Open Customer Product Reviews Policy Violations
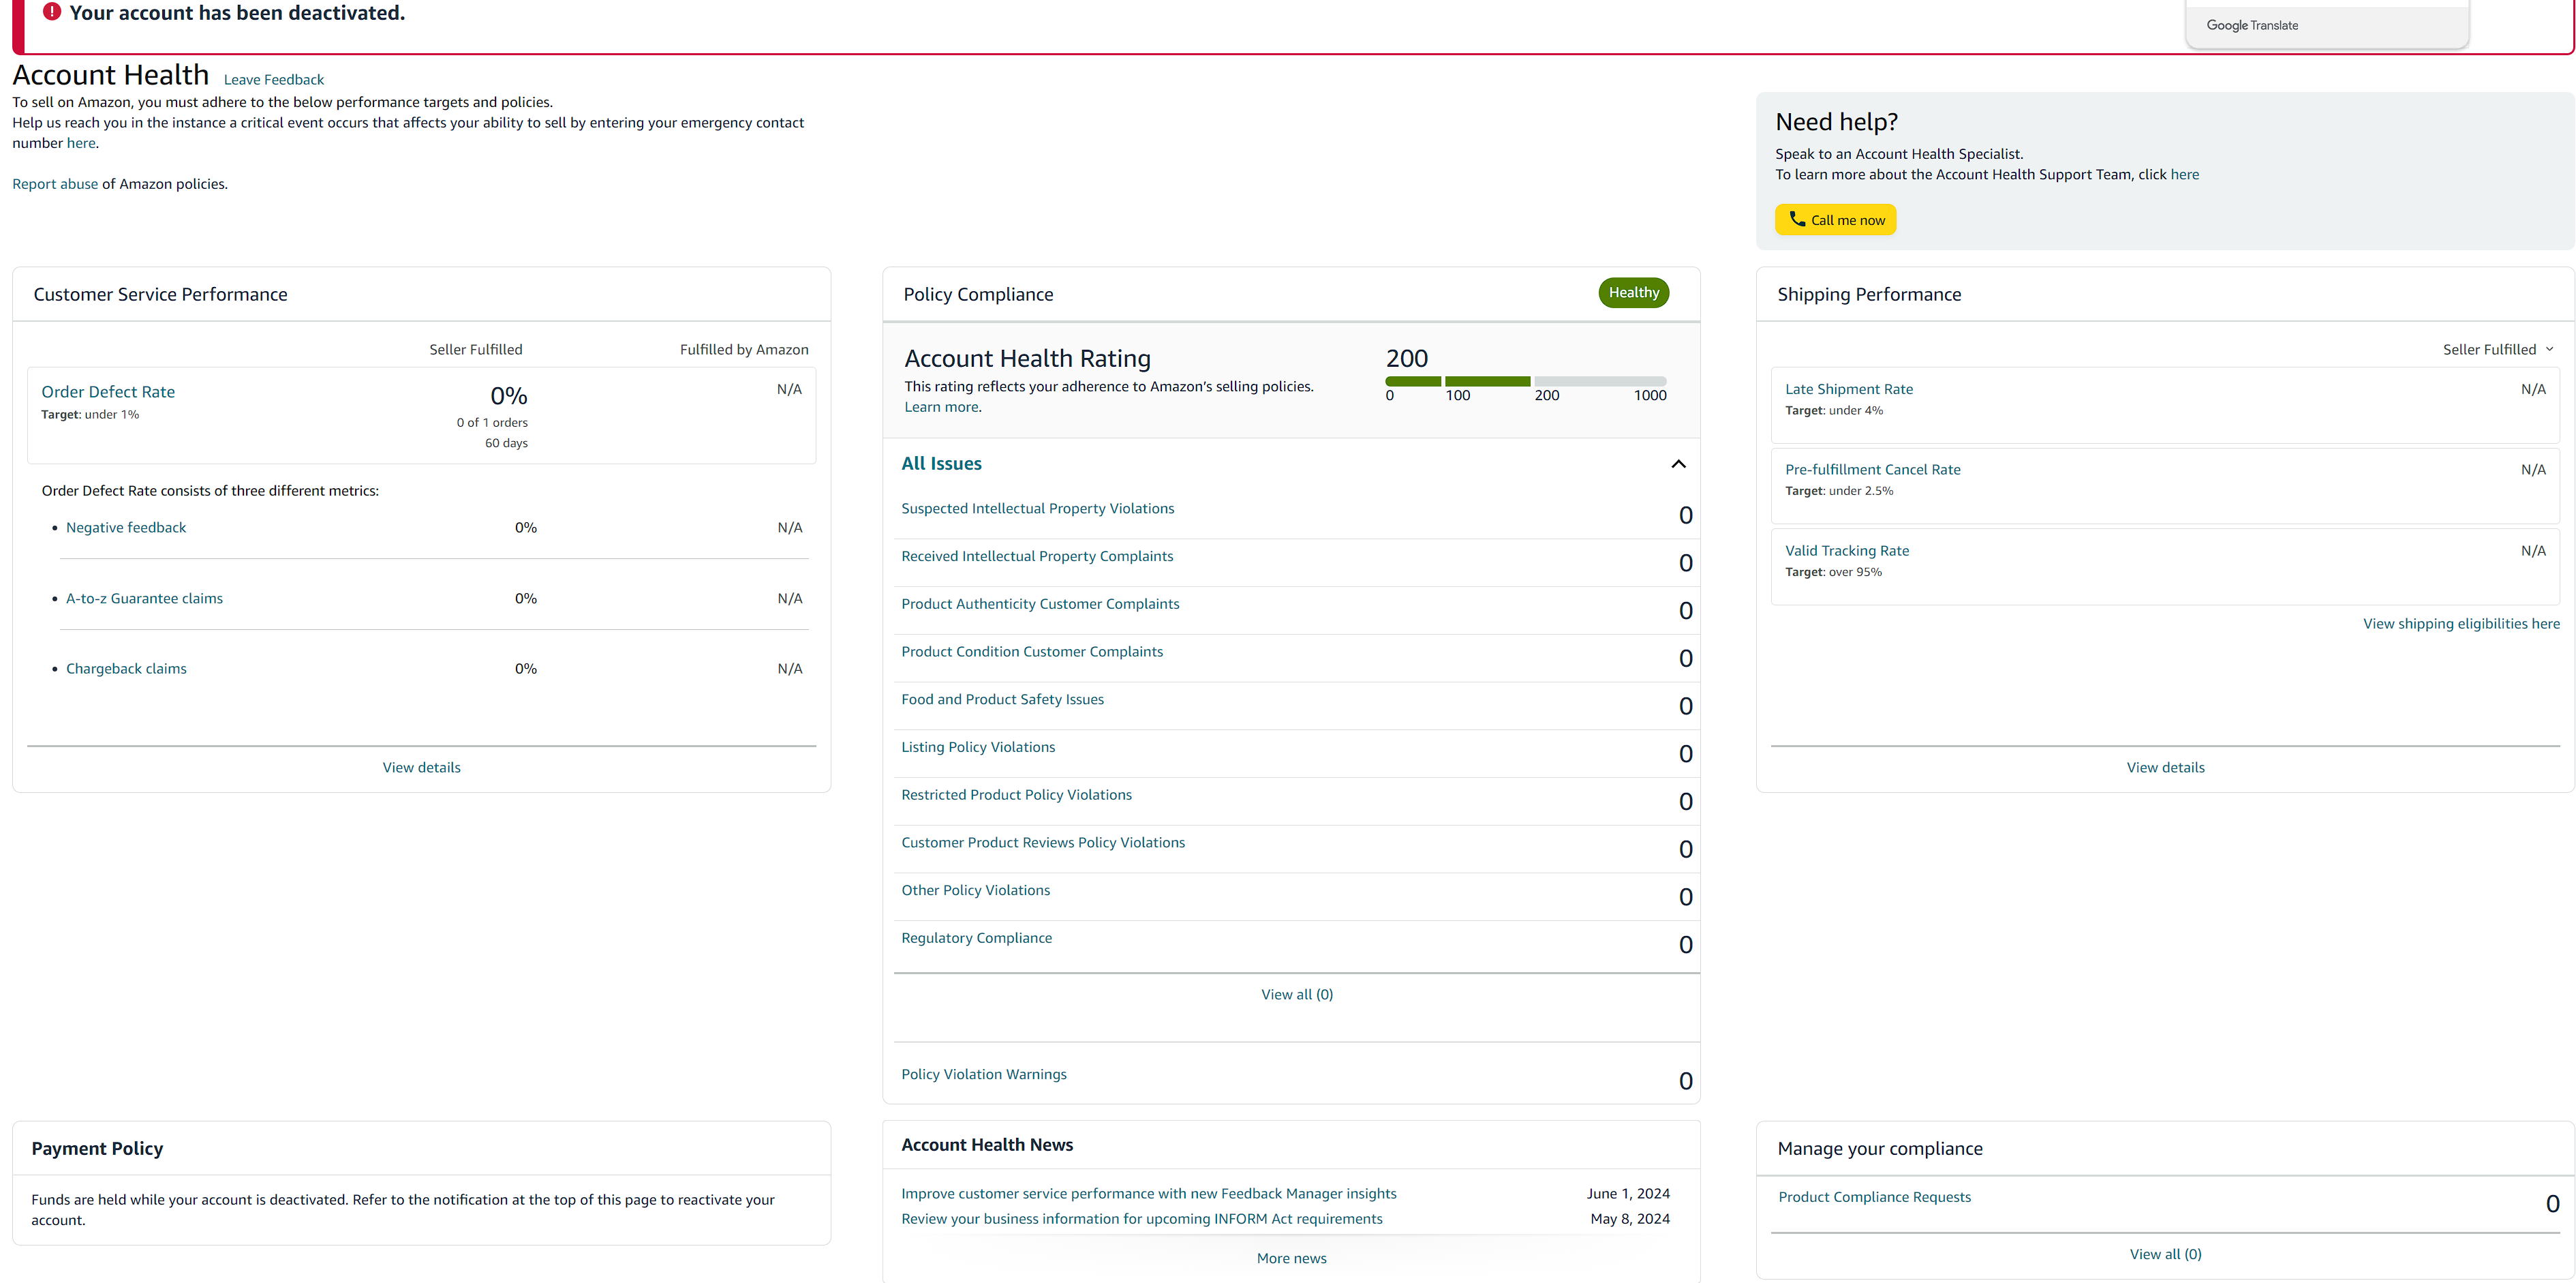Screen dimensions: 2576x1283 [x=1043, y=842]
